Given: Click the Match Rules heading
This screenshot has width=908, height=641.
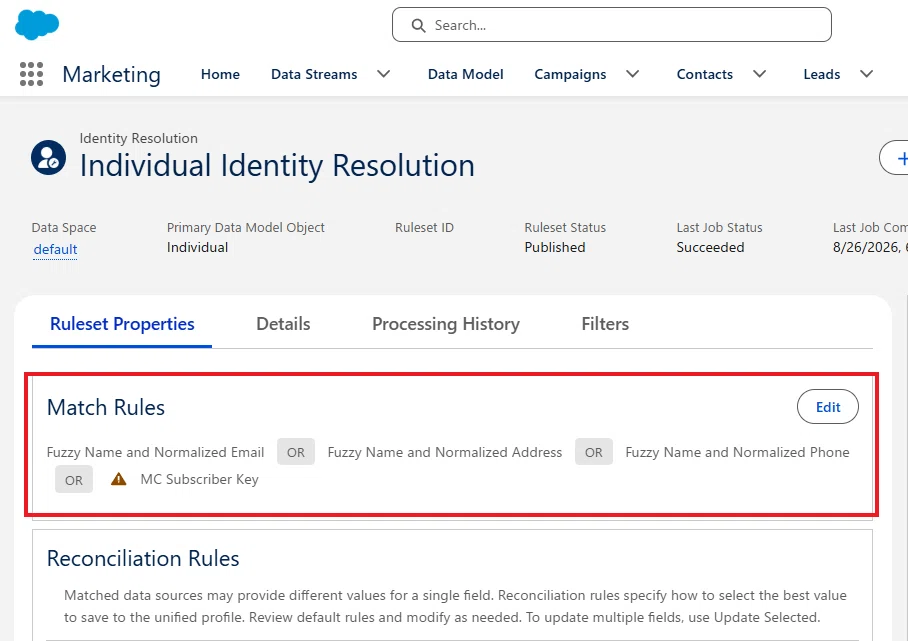Looking at the screenshot, I should pyautogui.click(x=106, y=408).
